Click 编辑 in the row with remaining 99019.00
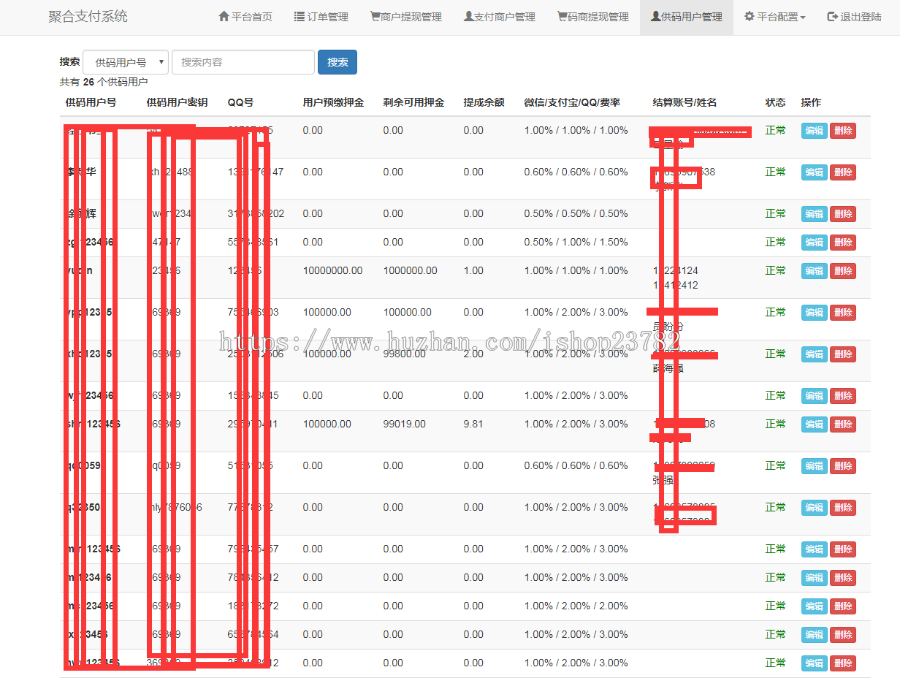The image size is (900, 678). pos(814,424)
